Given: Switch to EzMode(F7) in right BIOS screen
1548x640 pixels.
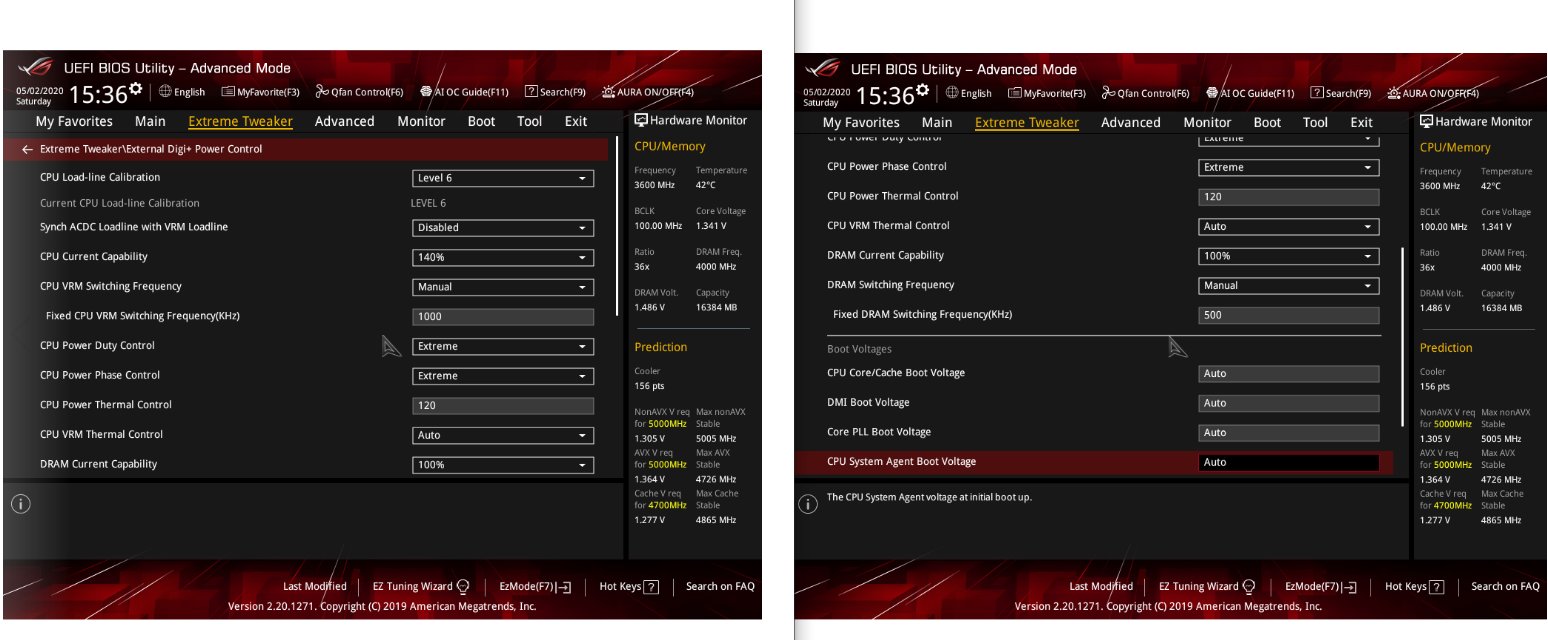Looking at the screenshot, I should [1321, 587].
